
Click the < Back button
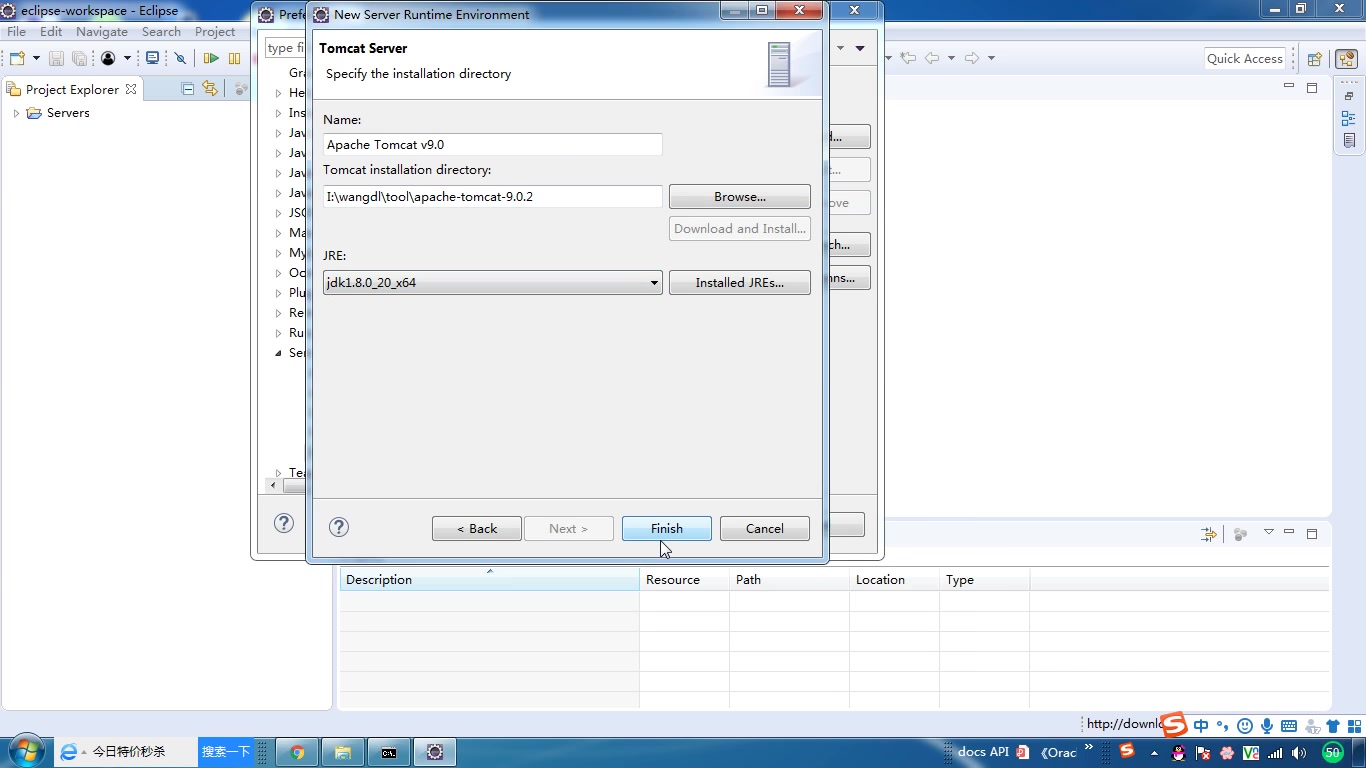477,529
